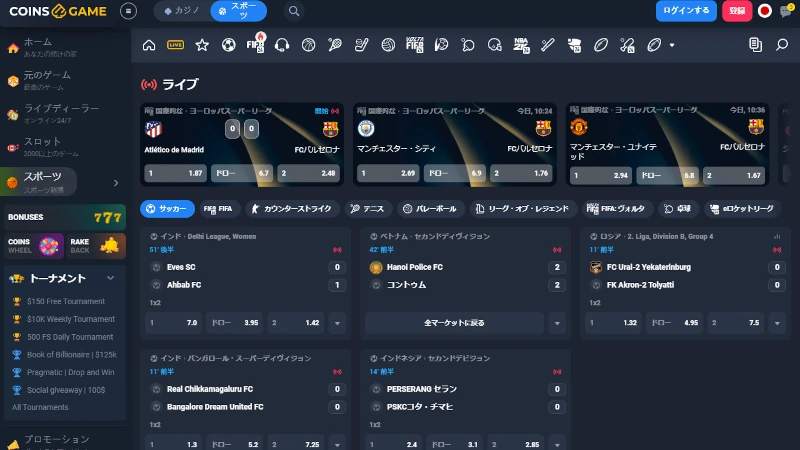Open All Tournaments link
Viewport: 800px width, 450px height.
40,407
